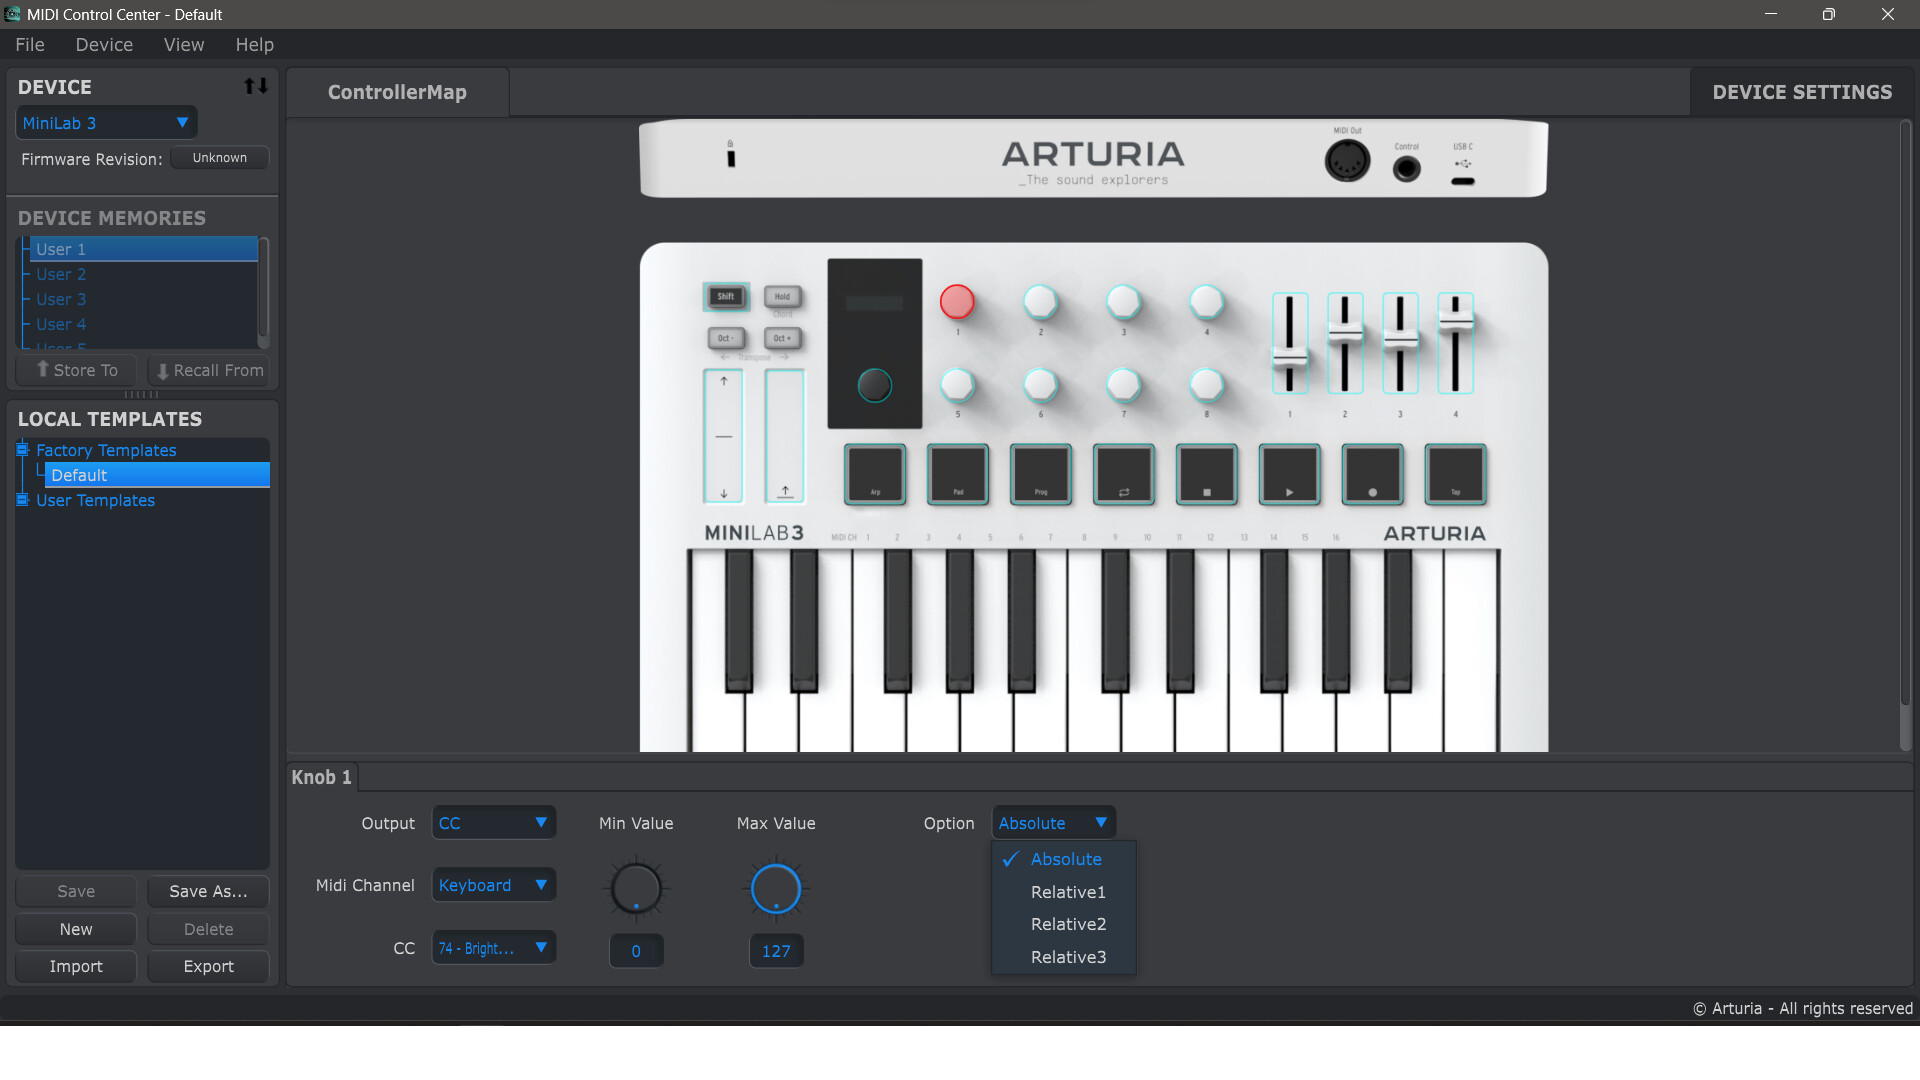The image size is (1920, 1080).
Task: Select the Stop pad
Action: (1207, 474)
